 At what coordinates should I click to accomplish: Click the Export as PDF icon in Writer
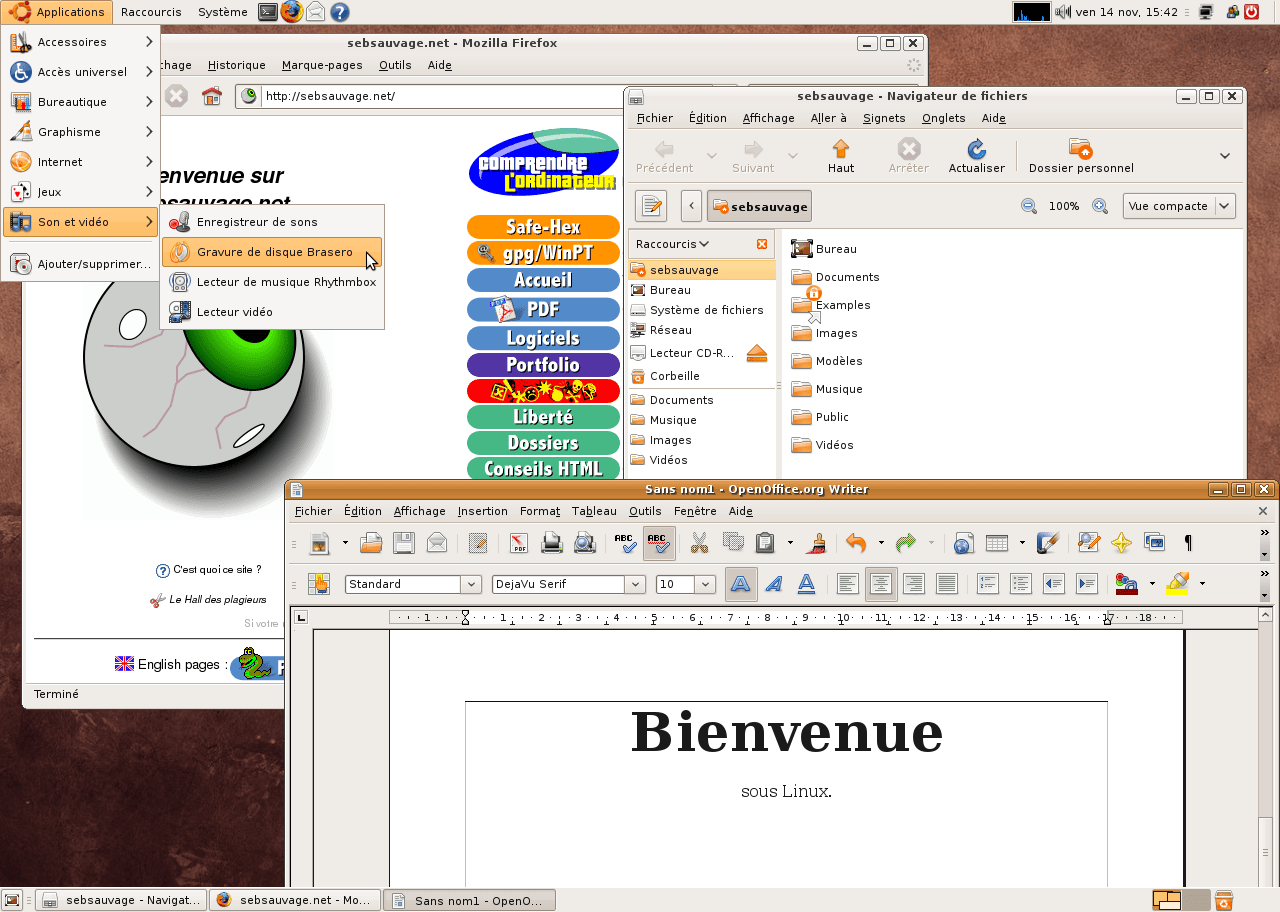(519, 543)
